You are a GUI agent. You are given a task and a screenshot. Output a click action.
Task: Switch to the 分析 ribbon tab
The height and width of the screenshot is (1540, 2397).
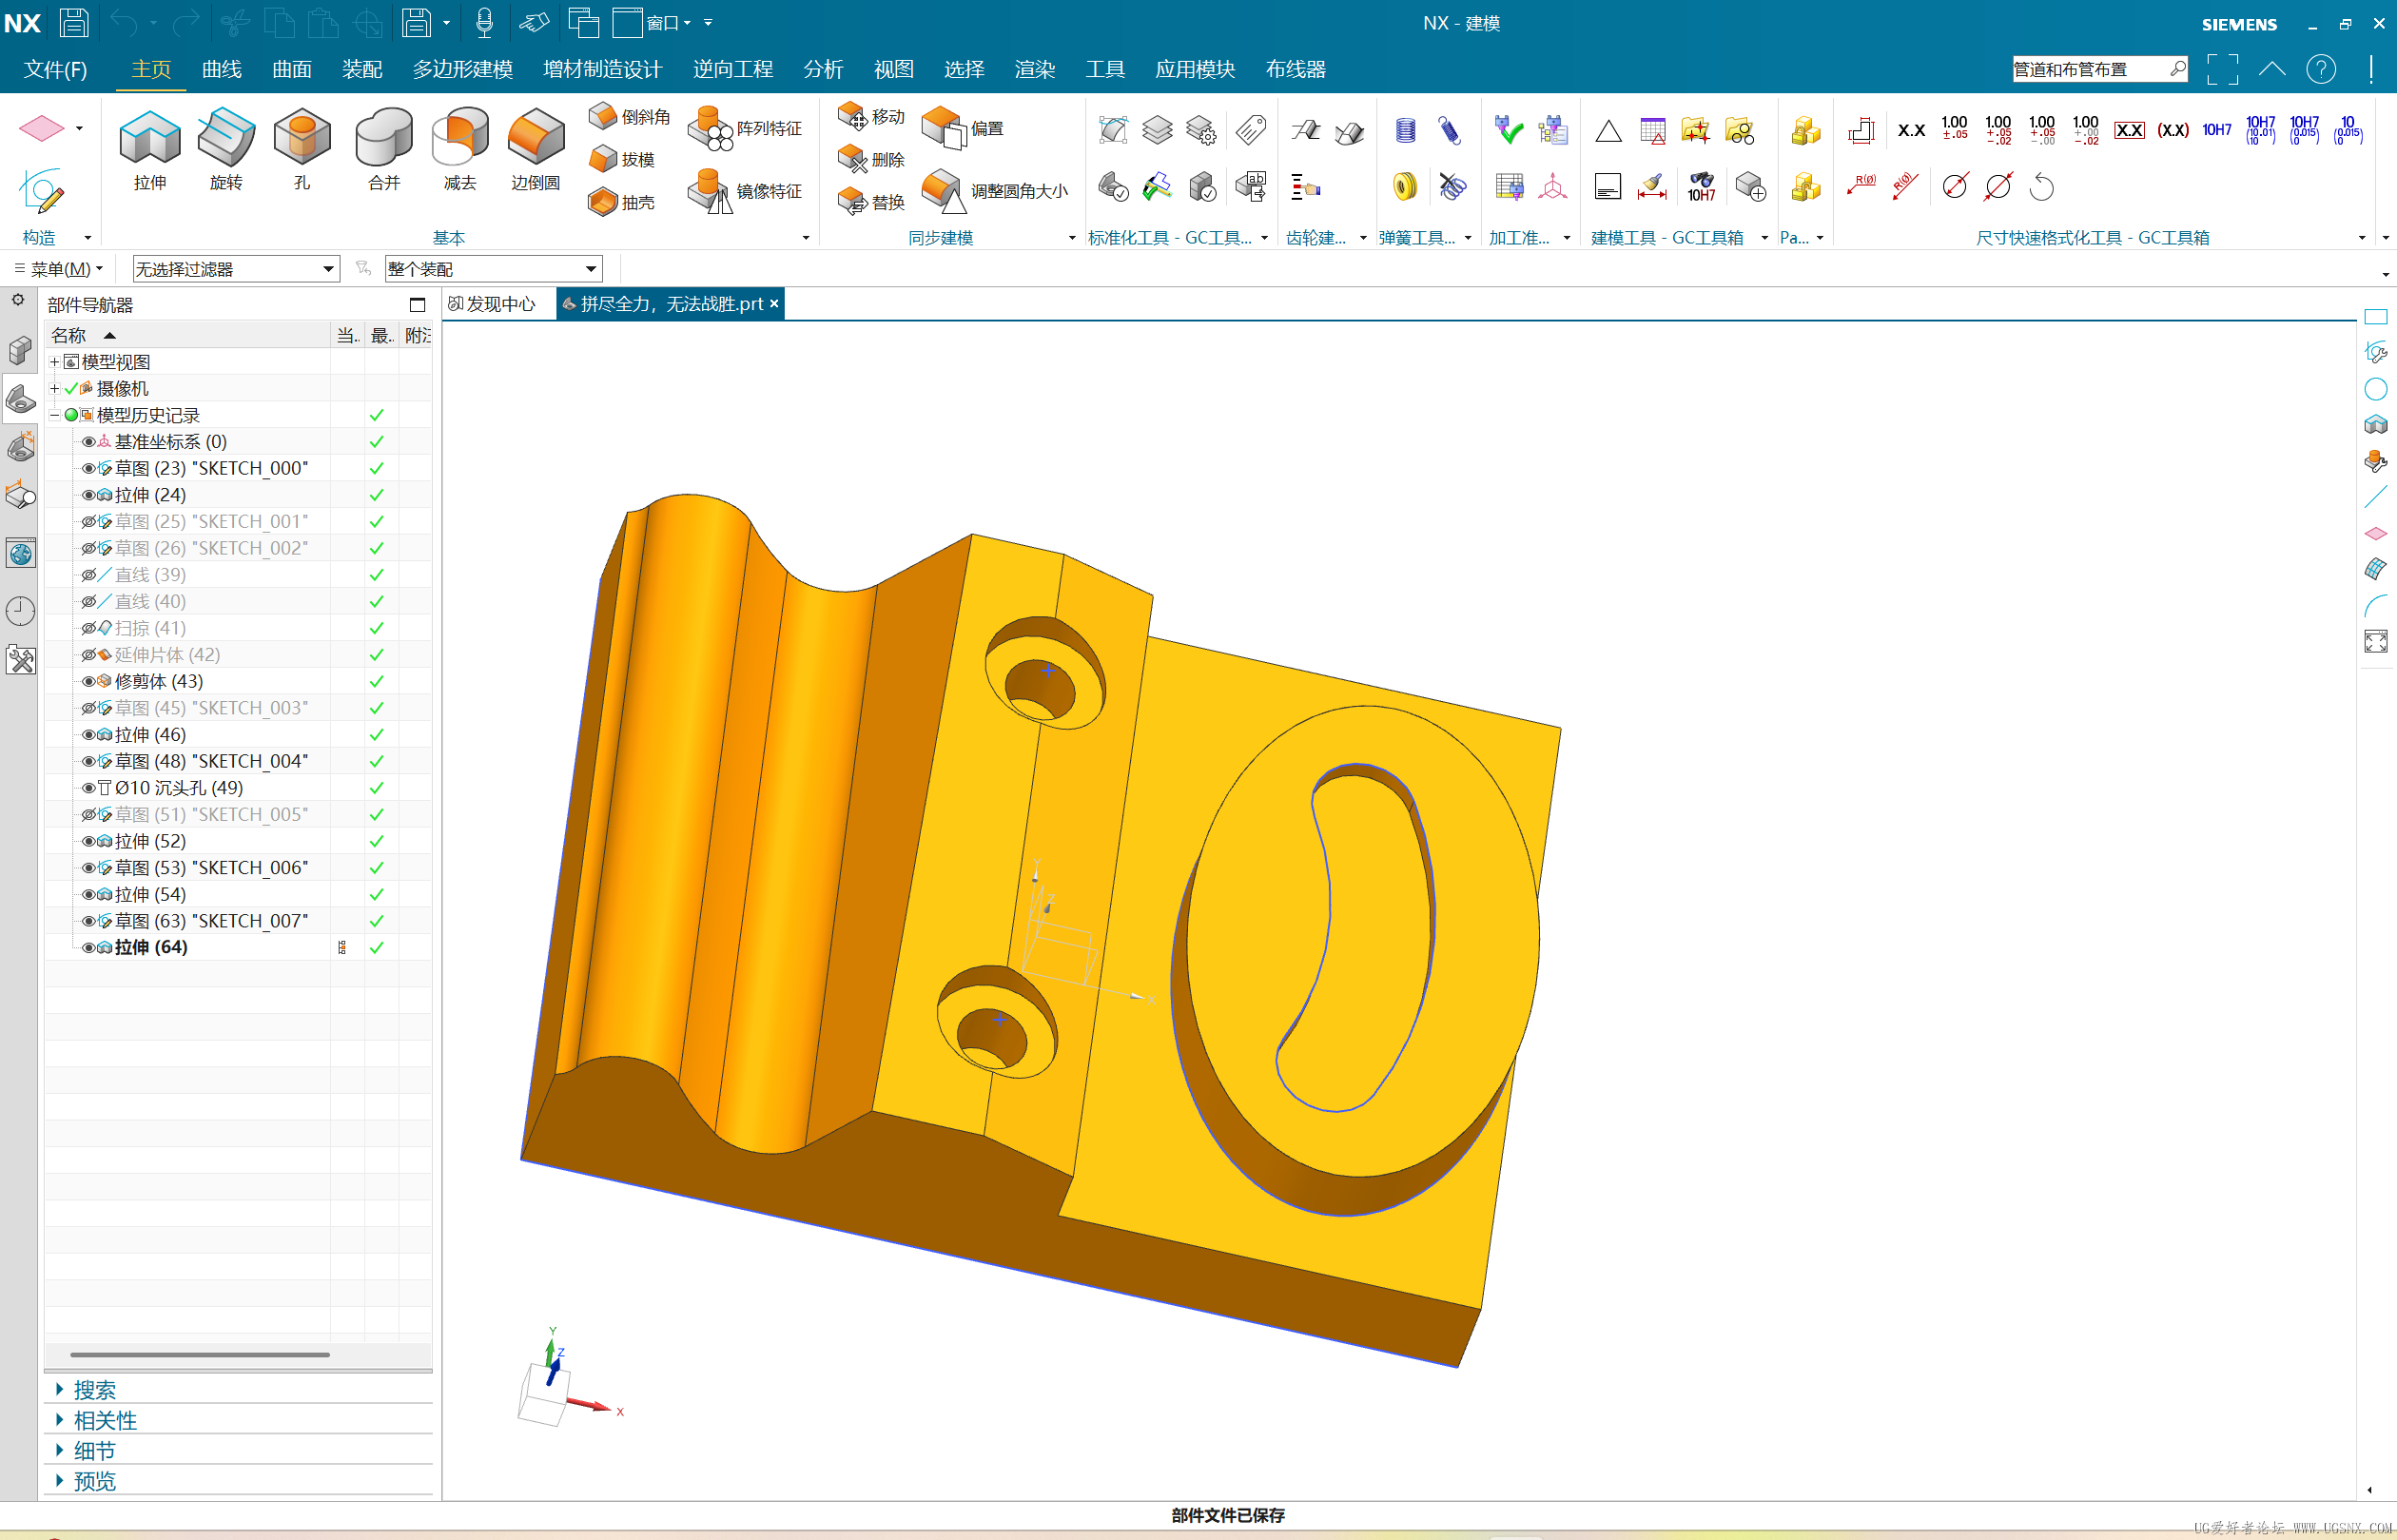pyautogui.click(x=823, y=69)
